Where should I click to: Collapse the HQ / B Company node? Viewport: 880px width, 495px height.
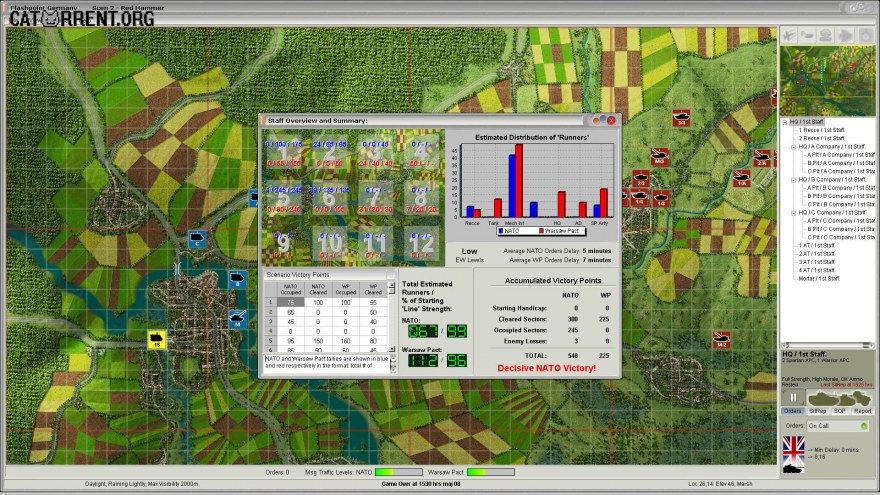coord(794,180)
